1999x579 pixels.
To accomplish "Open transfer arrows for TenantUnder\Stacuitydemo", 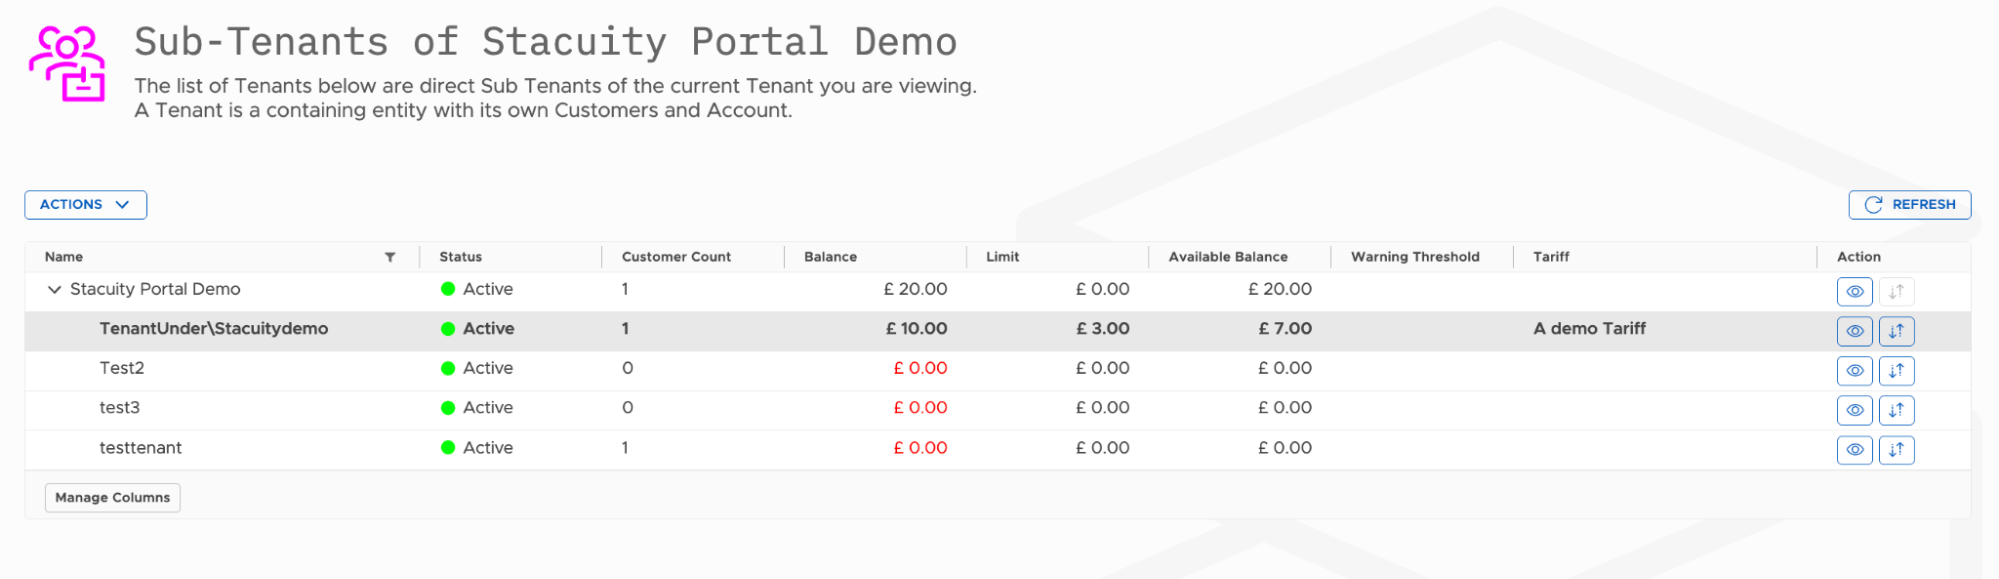I will click(x=1896, y=331).
